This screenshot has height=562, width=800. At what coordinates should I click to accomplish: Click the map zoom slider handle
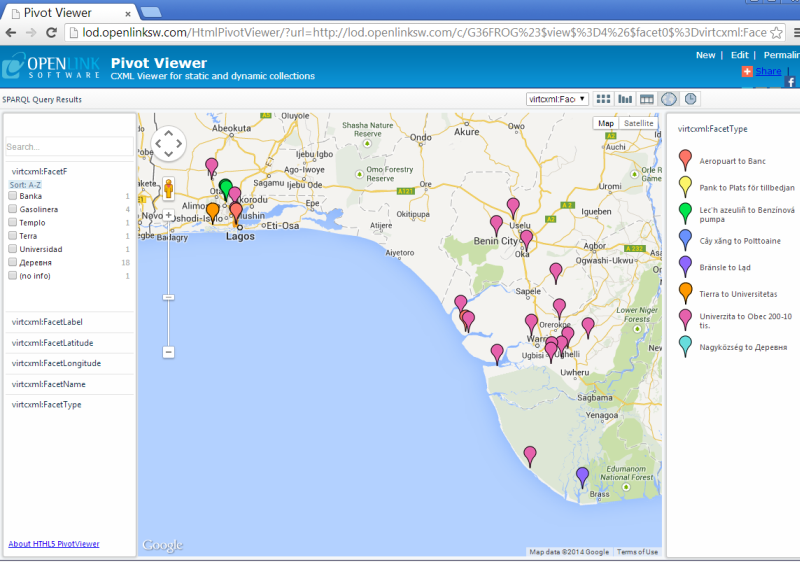[168, 297]
